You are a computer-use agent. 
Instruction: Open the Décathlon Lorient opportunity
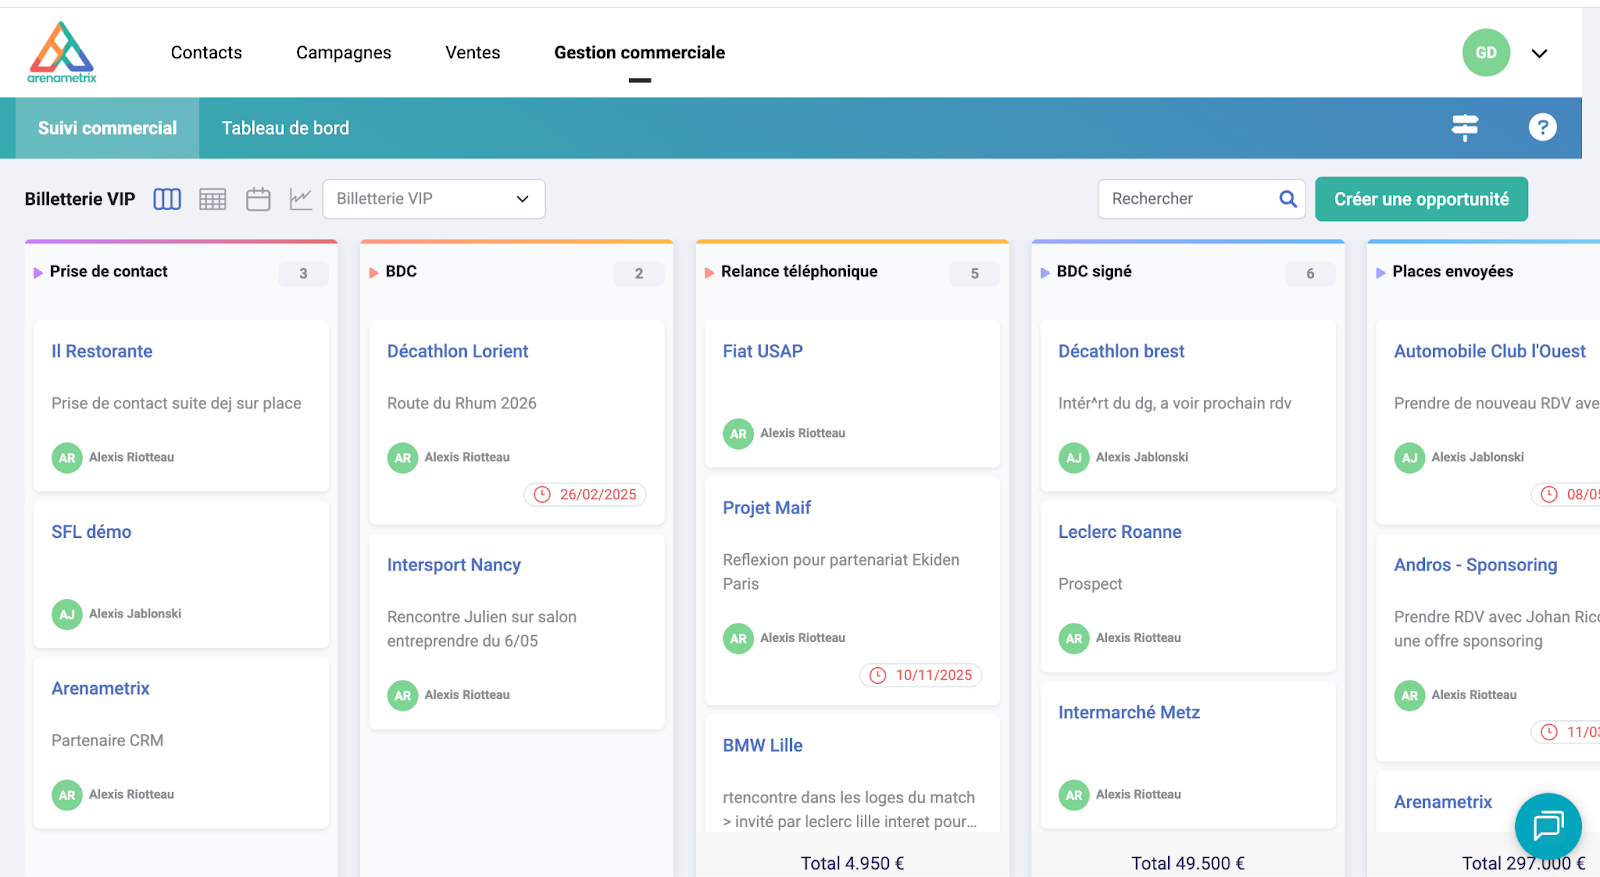click(457, 351)
